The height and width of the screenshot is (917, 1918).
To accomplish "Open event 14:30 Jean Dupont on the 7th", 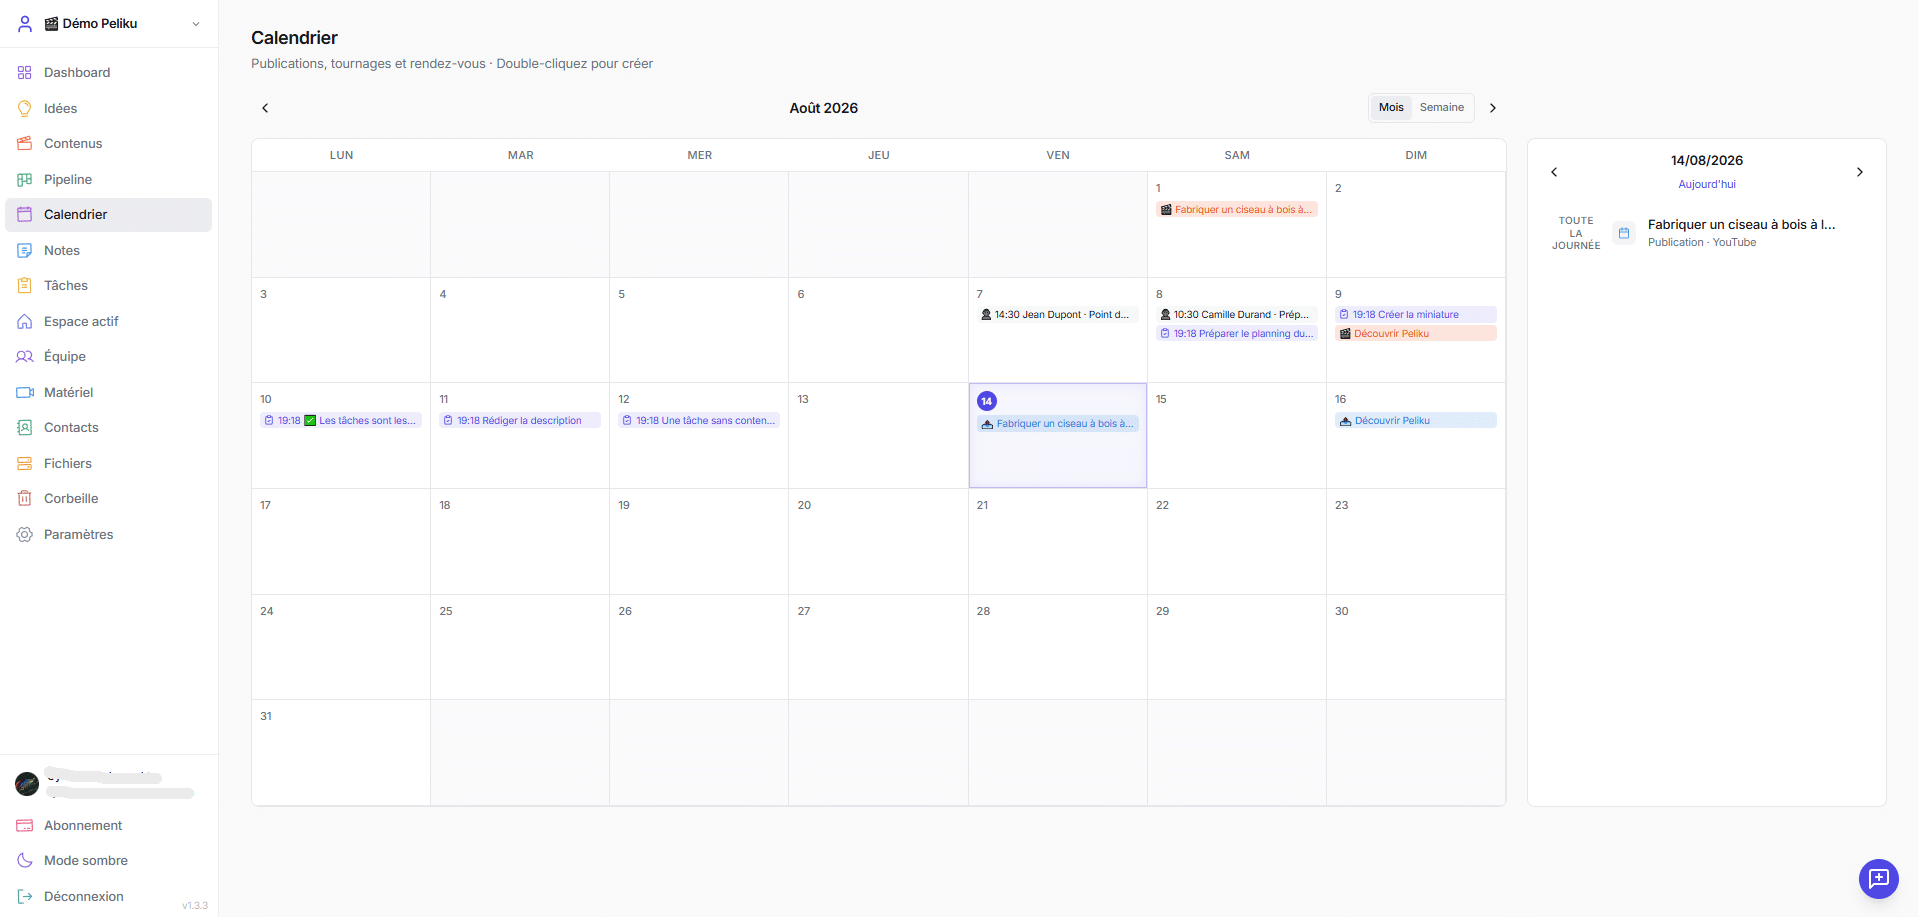I will [1057, 315].
